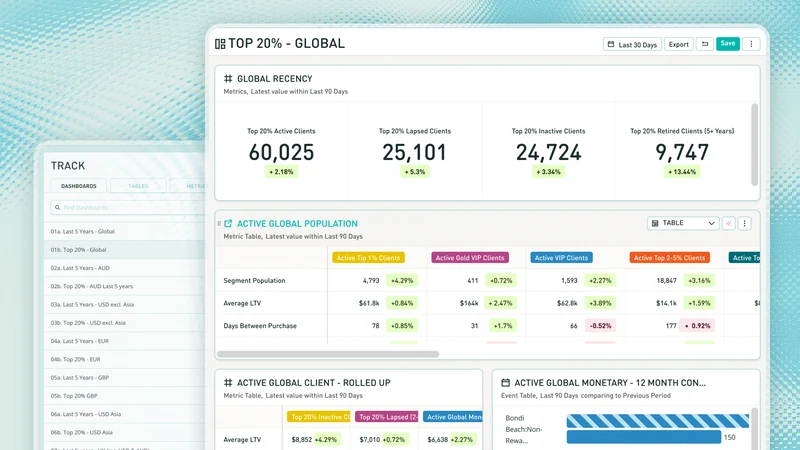Click the $164k Average LTV cell
This screenshot has height=450, width=800.
coord(469,303)
